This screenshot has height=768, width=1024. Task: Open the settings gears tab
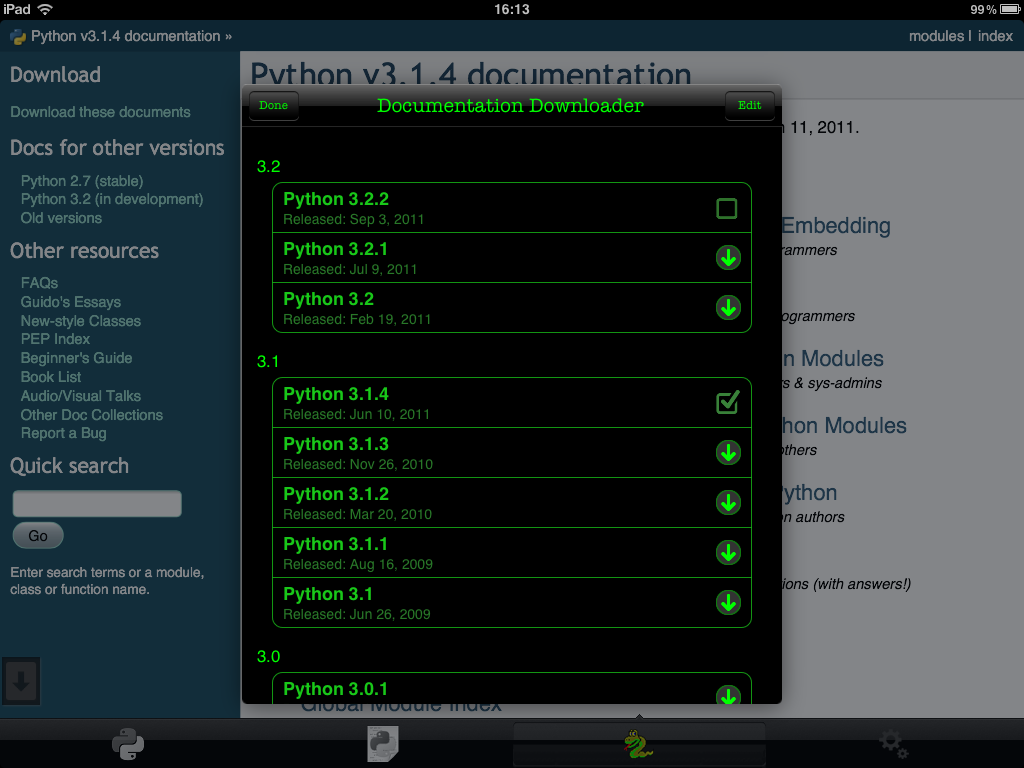coord(893,744)
